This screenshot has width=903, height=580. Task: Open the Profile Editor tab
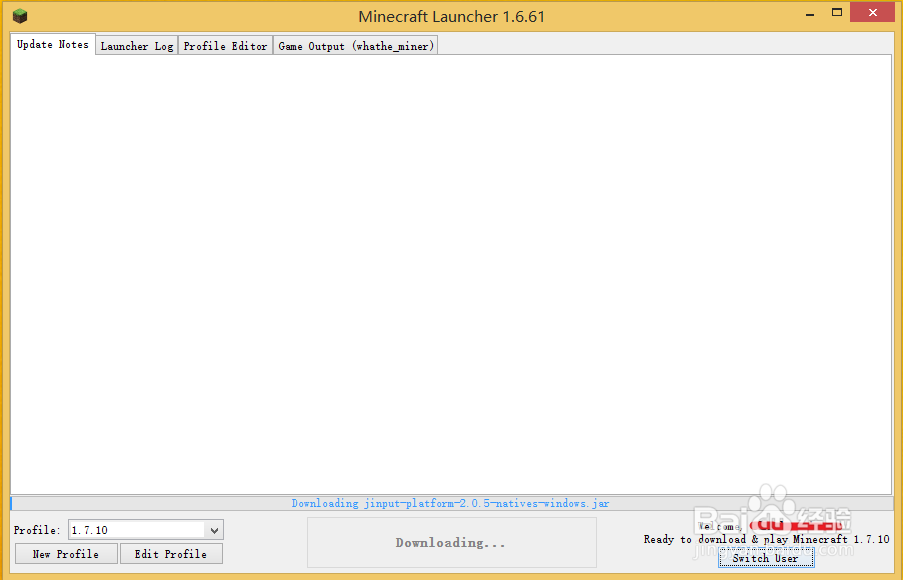point(225,46)
